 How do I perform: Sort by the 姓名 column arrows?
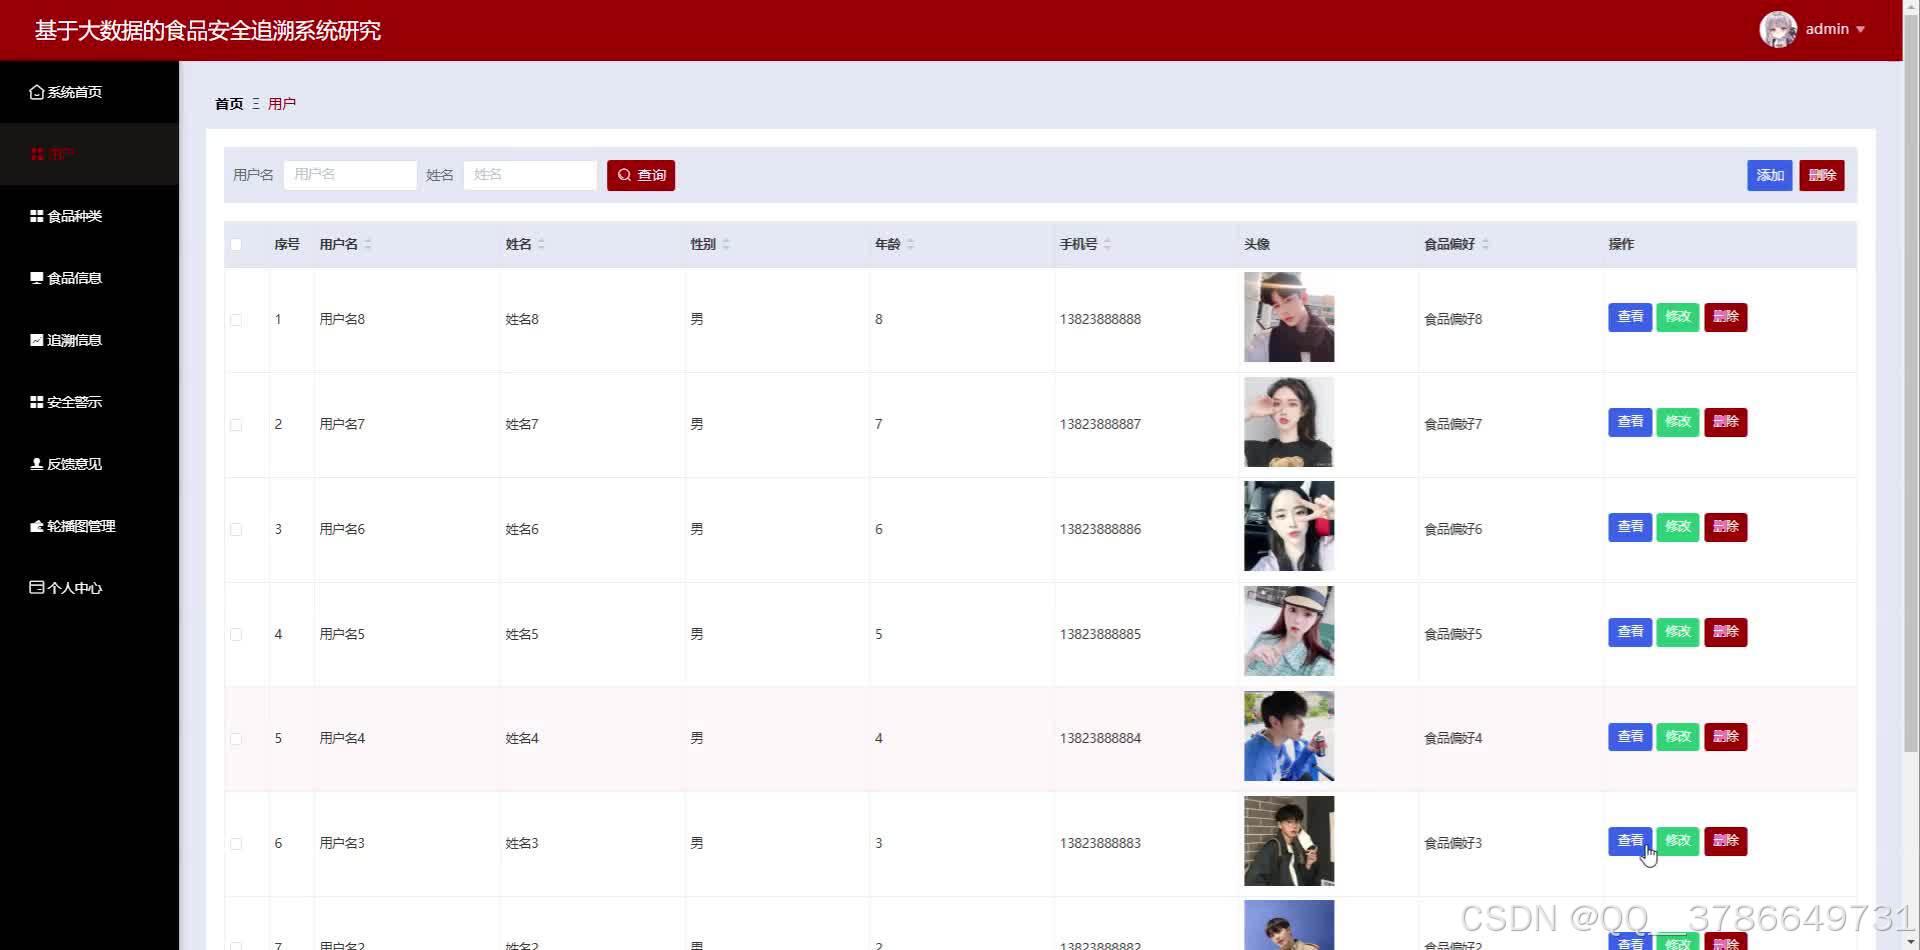pos(541,244)
